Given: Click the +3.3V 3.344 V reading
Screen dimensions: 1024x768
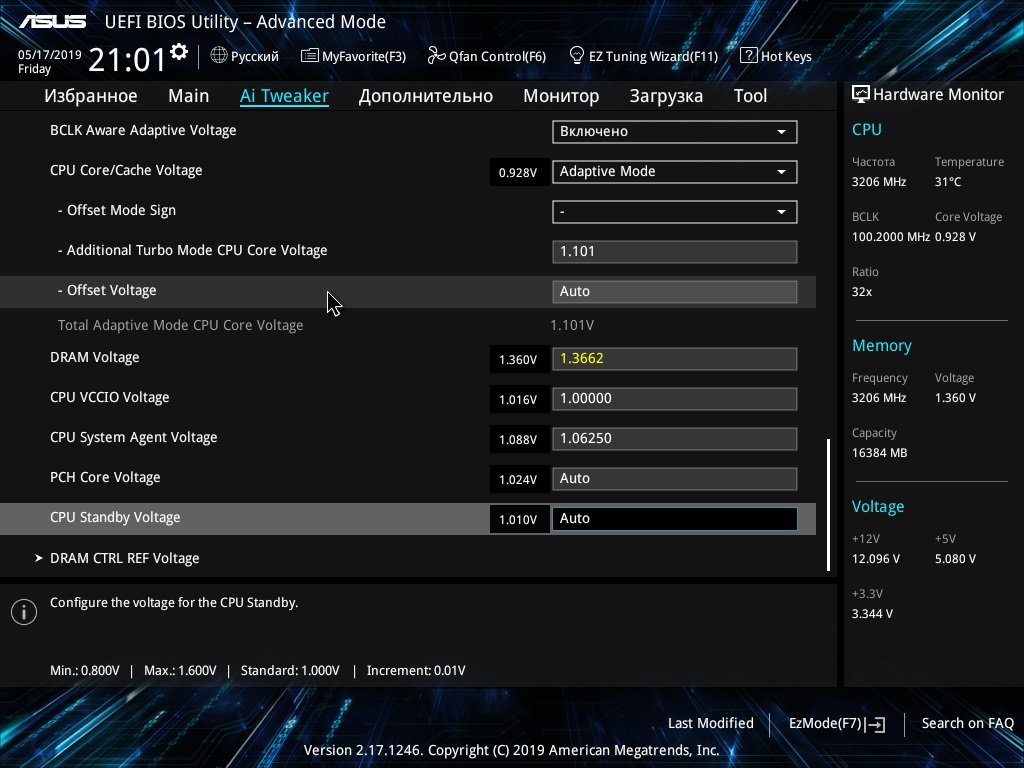Looking at the screenshot, I should (872, 614).
